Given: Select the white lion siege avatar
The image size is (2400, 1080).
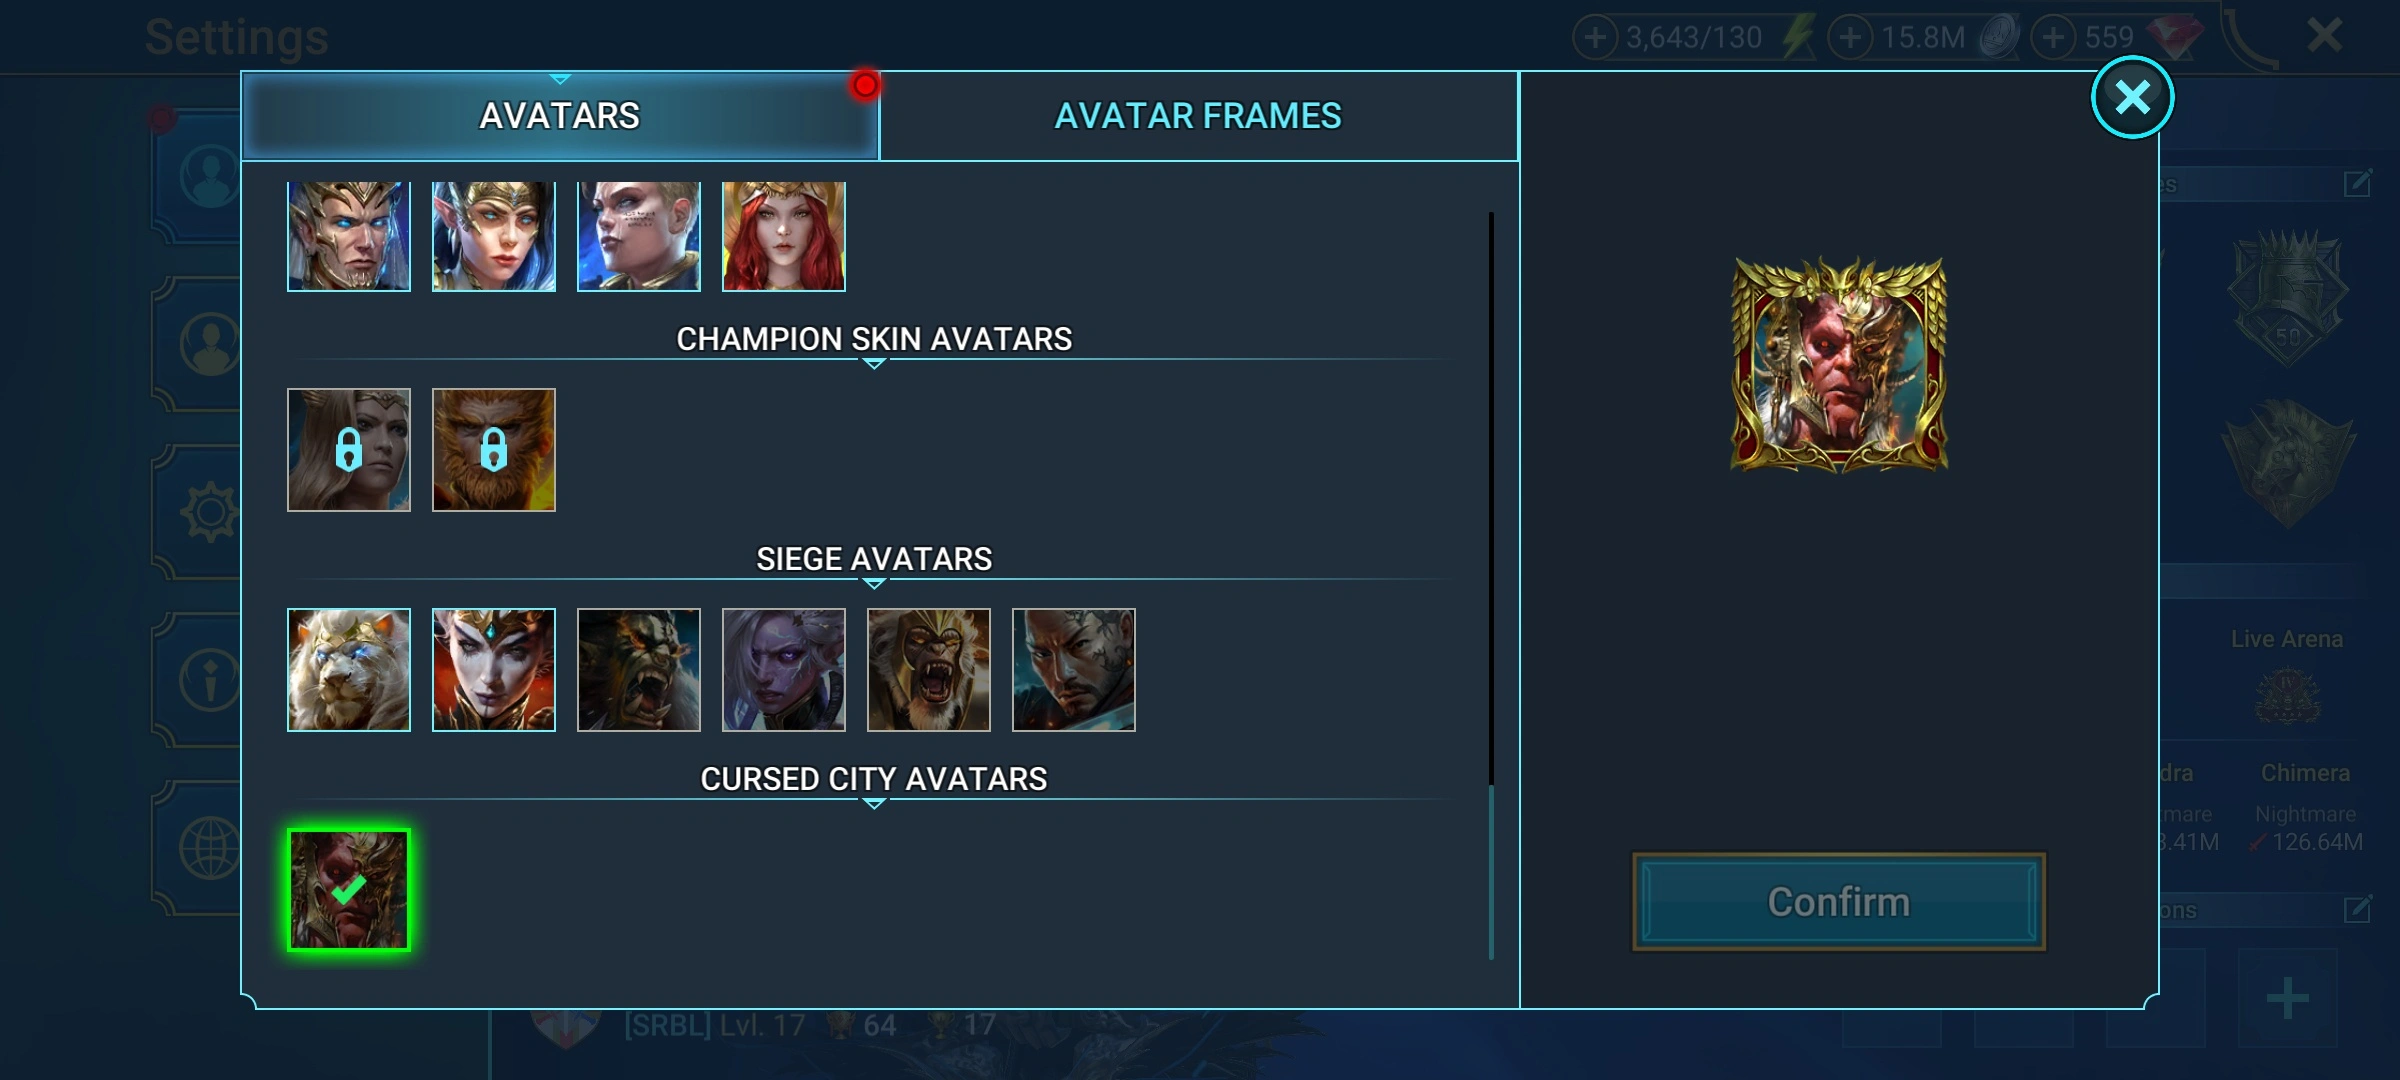Looking at the screenshot, I should click(348, 670).
